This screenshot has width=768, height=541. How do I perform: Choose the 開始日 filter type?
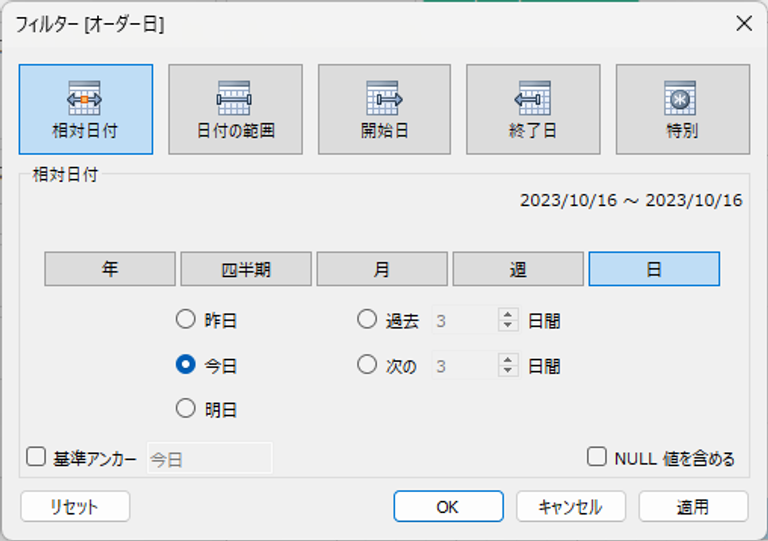[384, 109]
